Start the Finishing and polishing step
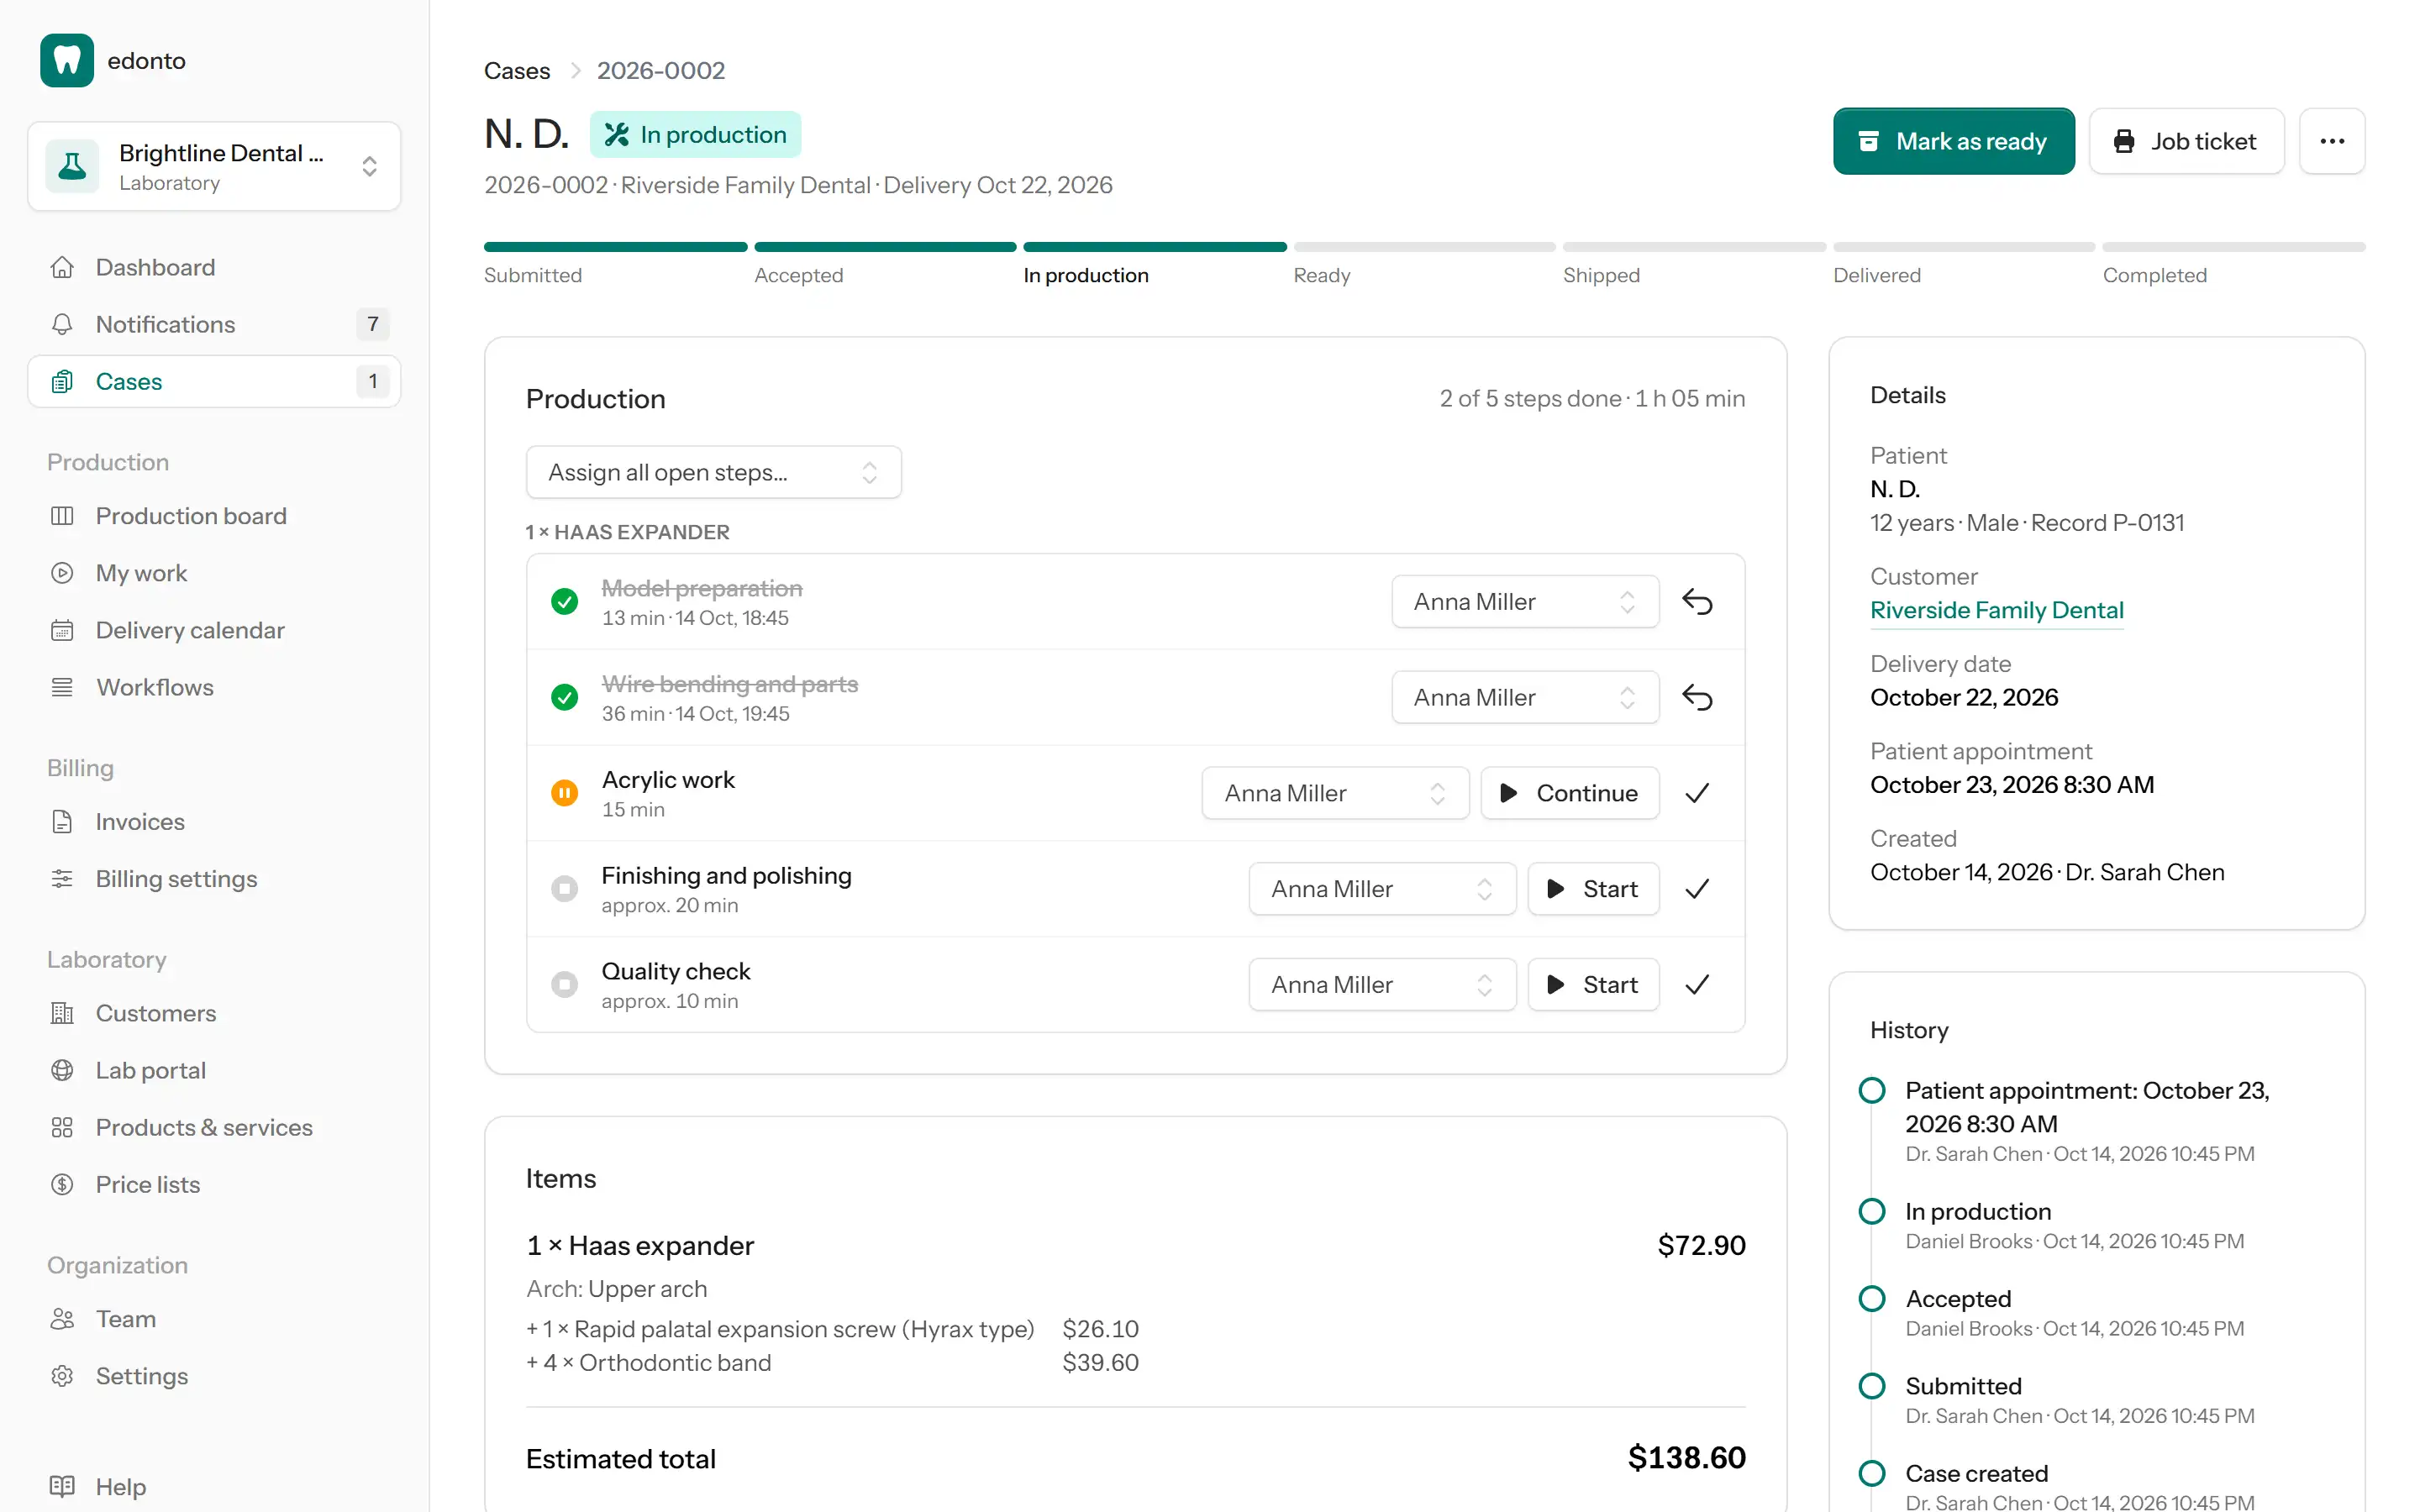Screen dimensions: 2420x1512 pyautogui.click(x=1593, y=889)
